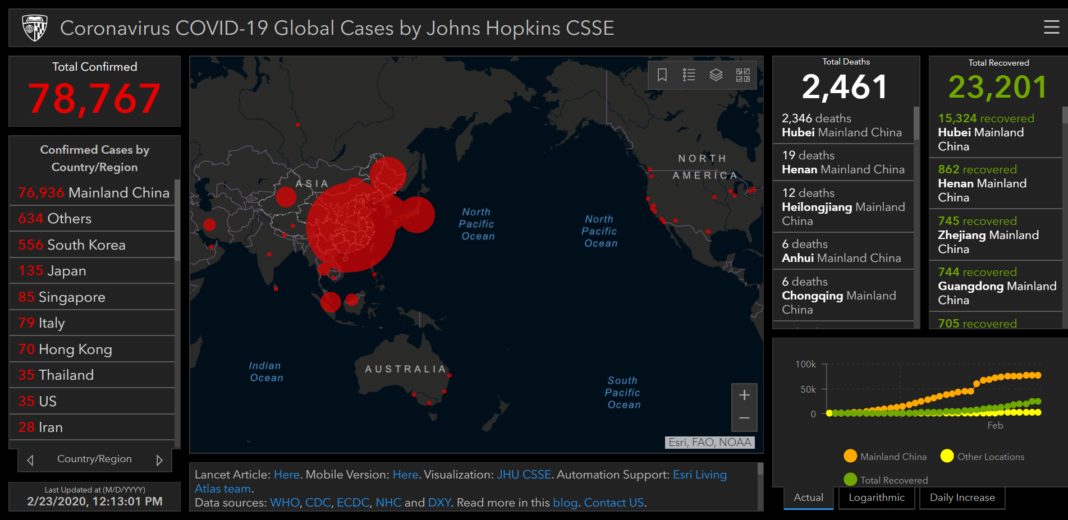Image resolution: width=1068 pixels, height=520 pixels.
Task: Open the map layers tool
Action: click(716, 75)
